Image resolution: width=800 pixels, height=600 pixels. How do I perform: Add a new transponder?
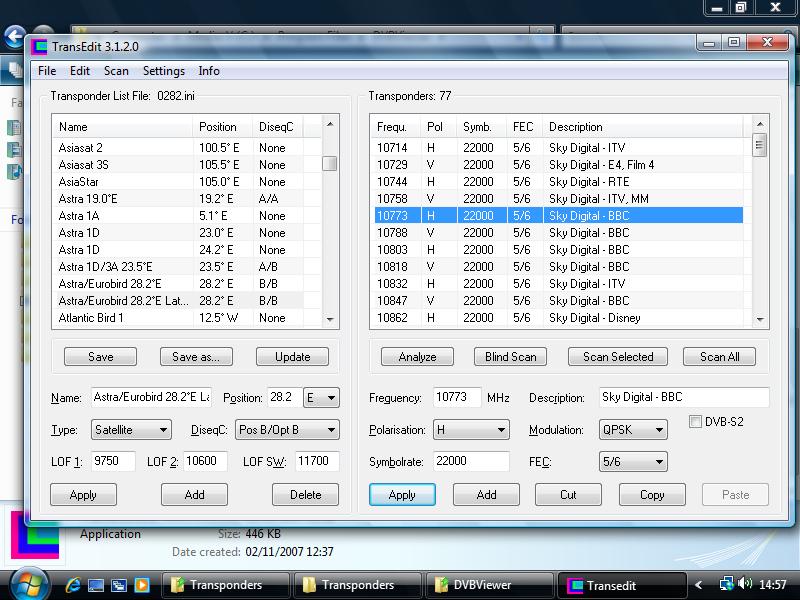tap(486, 494)
